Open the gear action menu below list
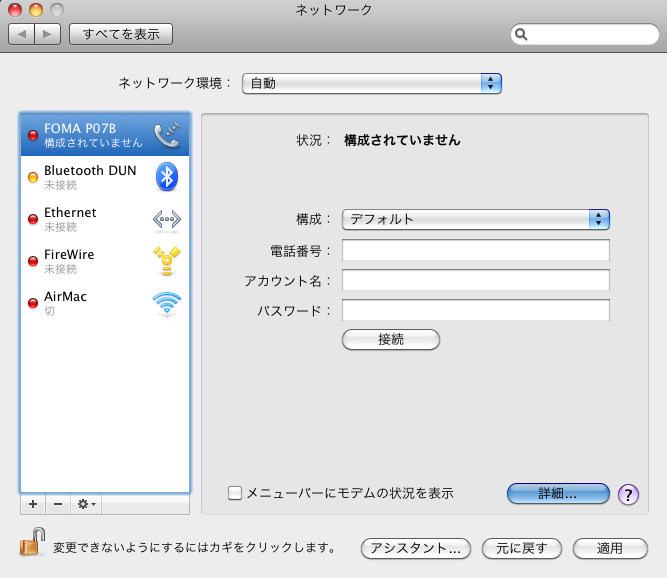 click(87, 504)
